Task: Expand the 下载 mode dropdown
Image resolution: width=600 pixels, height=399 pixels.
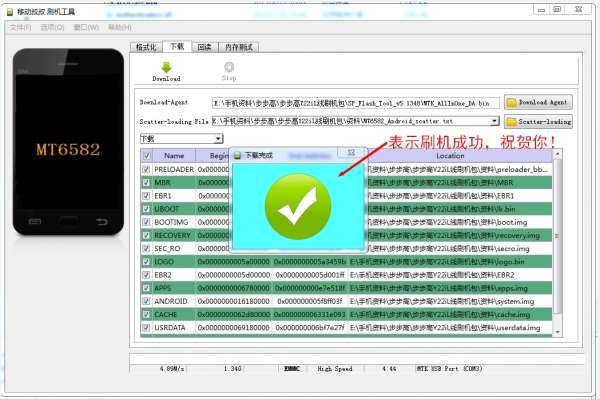Action: pyautogui.click(x=218, y=138)
